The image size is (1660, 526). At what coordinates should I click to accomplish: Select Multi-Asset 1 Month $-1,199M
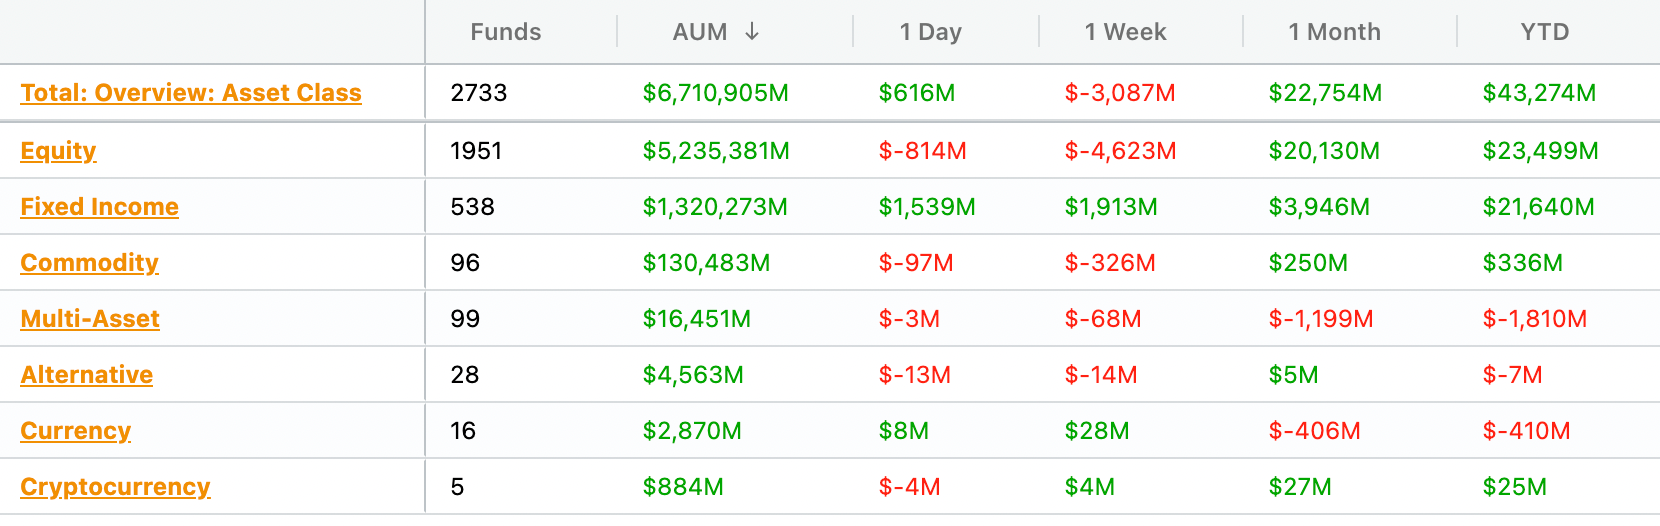[x=1320, y=319]
